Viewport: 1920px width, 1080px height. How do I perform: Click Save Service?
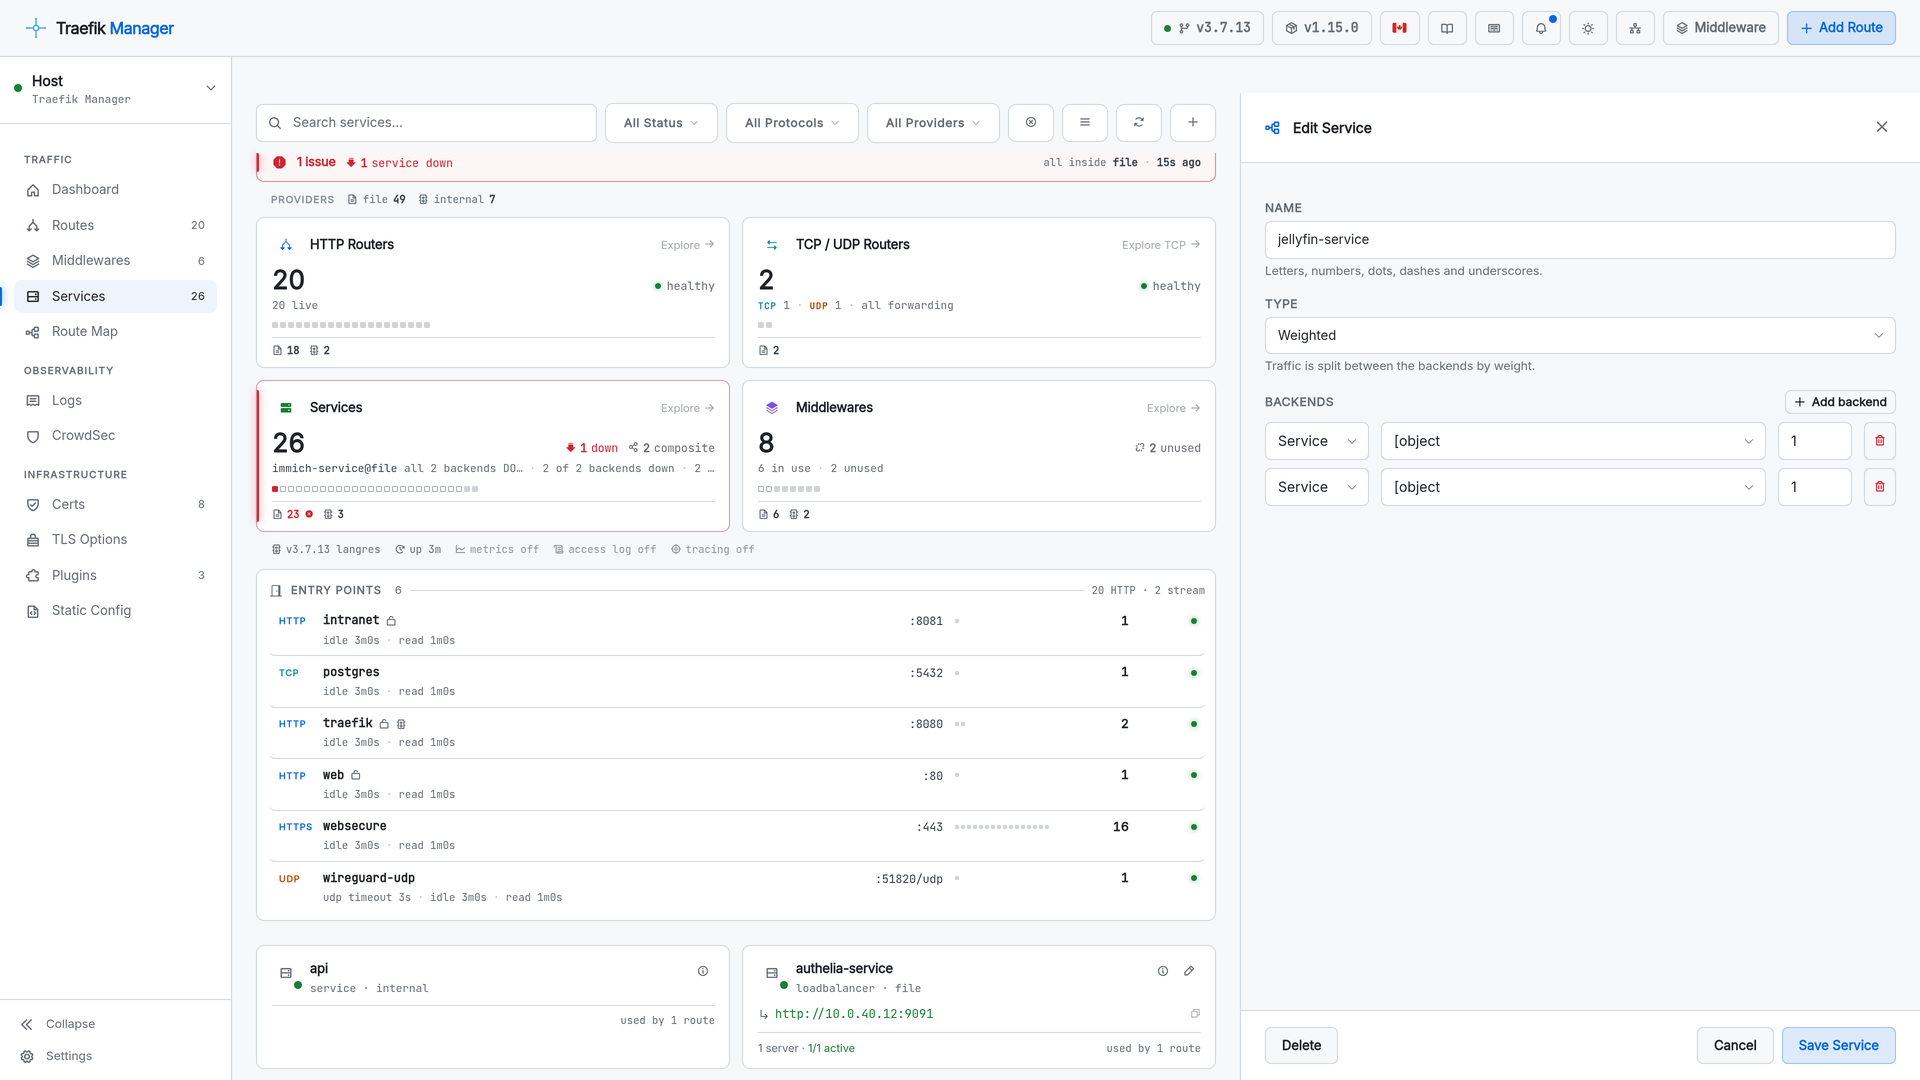click(x=1838, y=1045)
